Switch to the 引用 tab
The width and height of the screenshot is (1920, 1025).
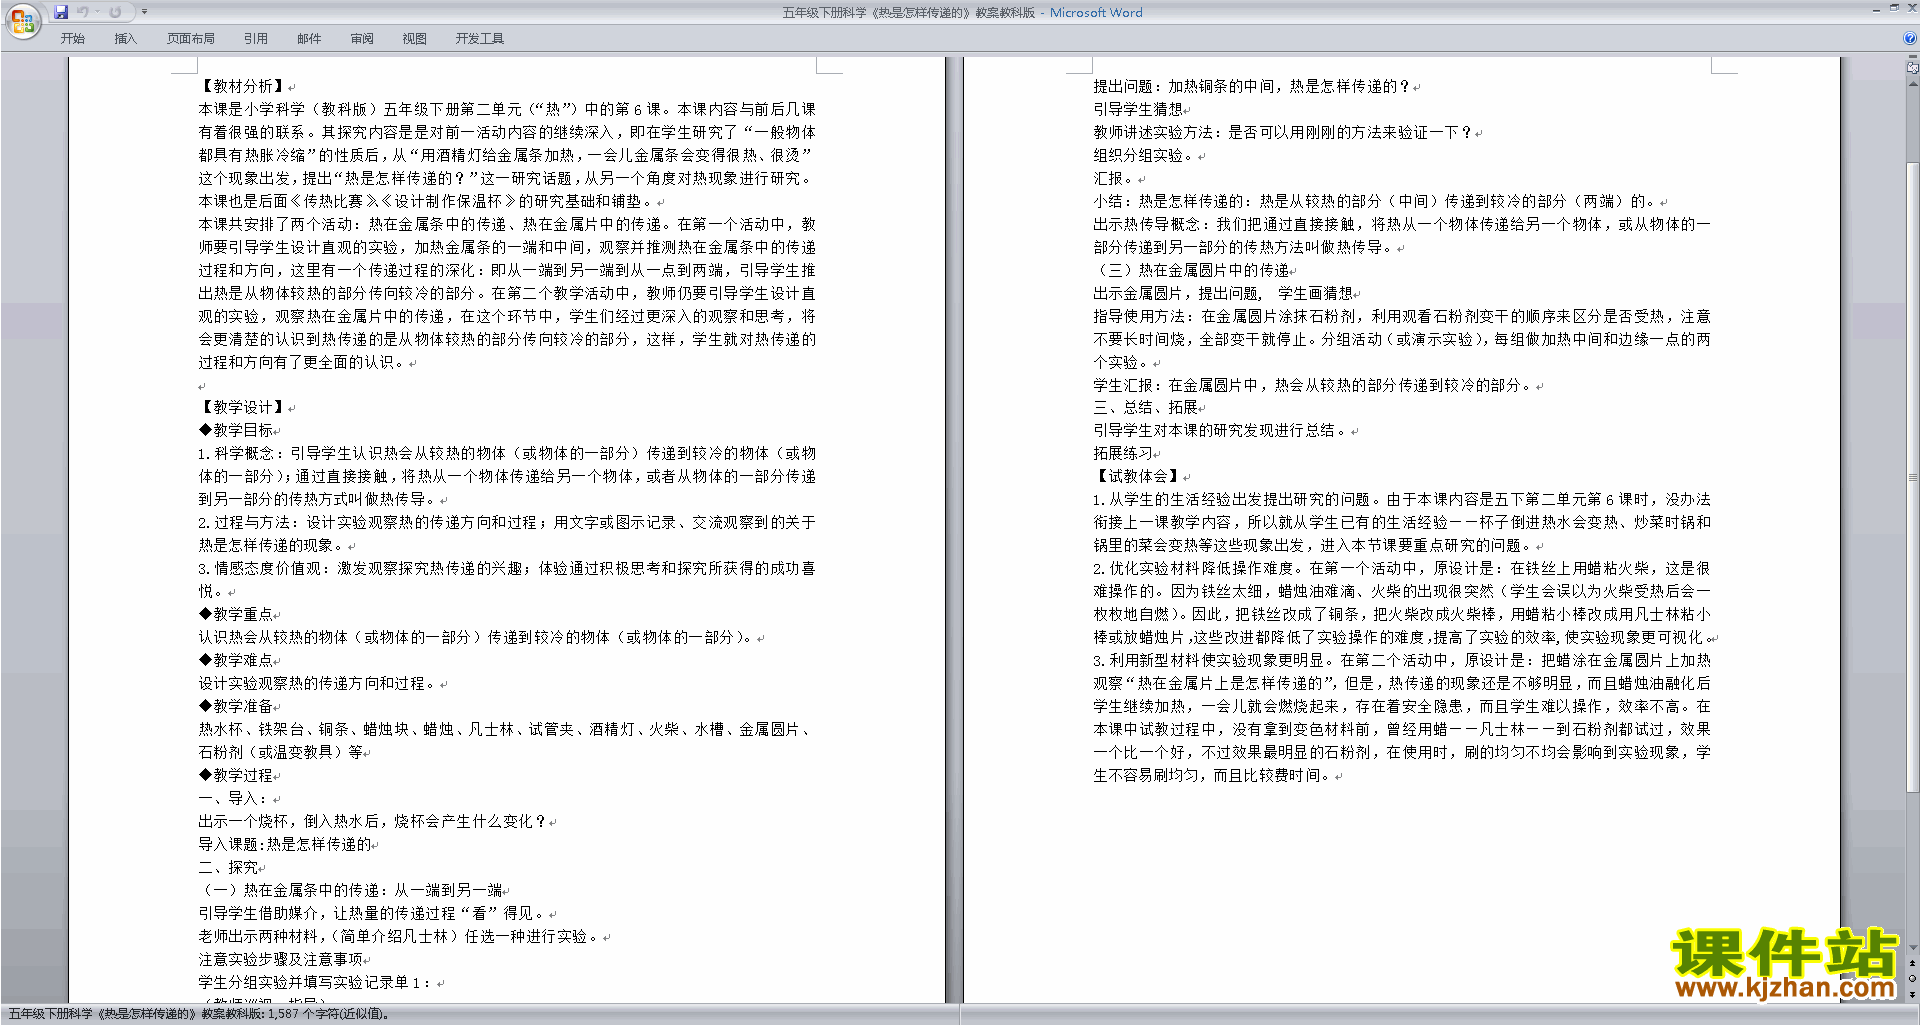pyautogui.click(x=256, y=38)
